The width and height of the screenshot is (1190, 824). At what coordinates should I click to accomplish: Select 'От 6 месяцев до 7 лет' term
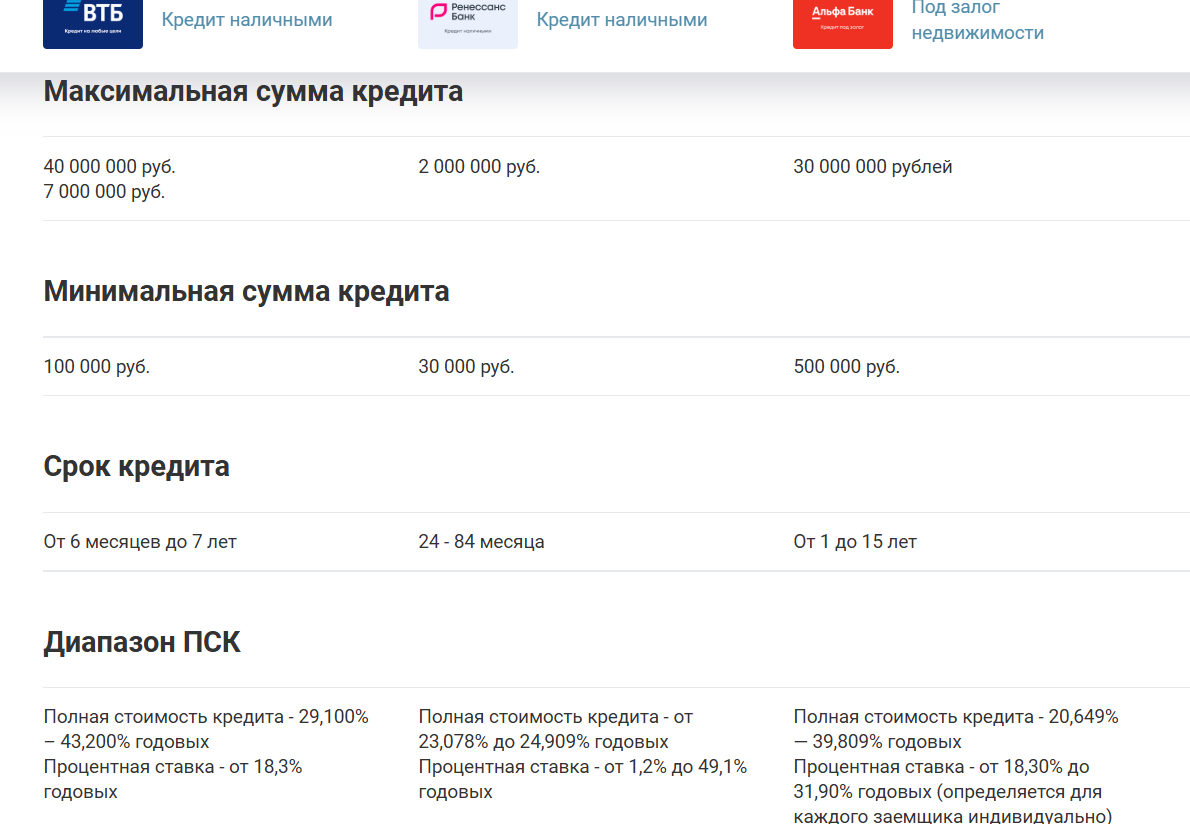coord(140,542)
